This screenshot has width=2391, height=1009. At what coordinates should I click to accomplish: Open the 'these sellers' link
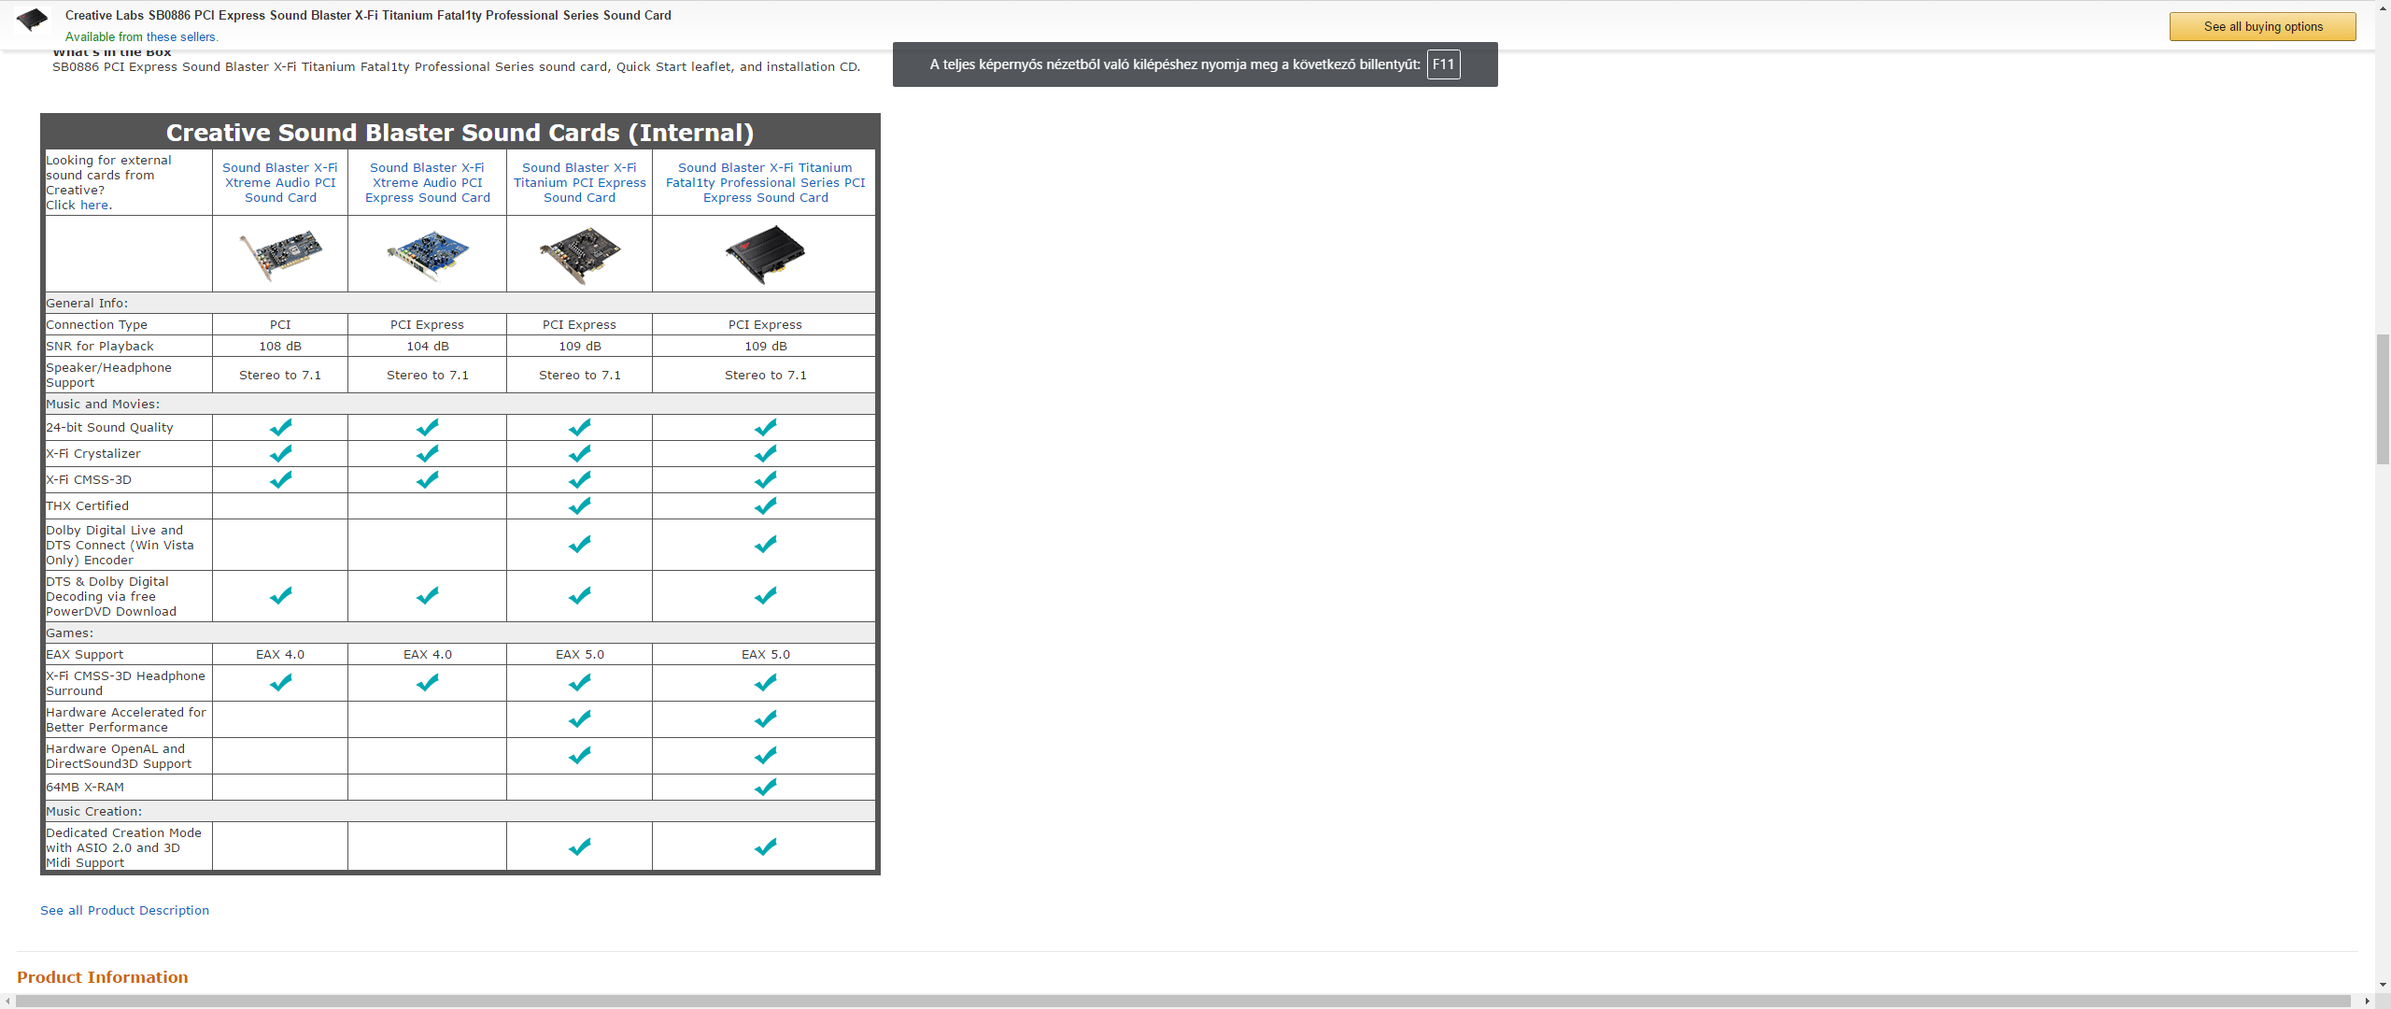click(181, 37)
